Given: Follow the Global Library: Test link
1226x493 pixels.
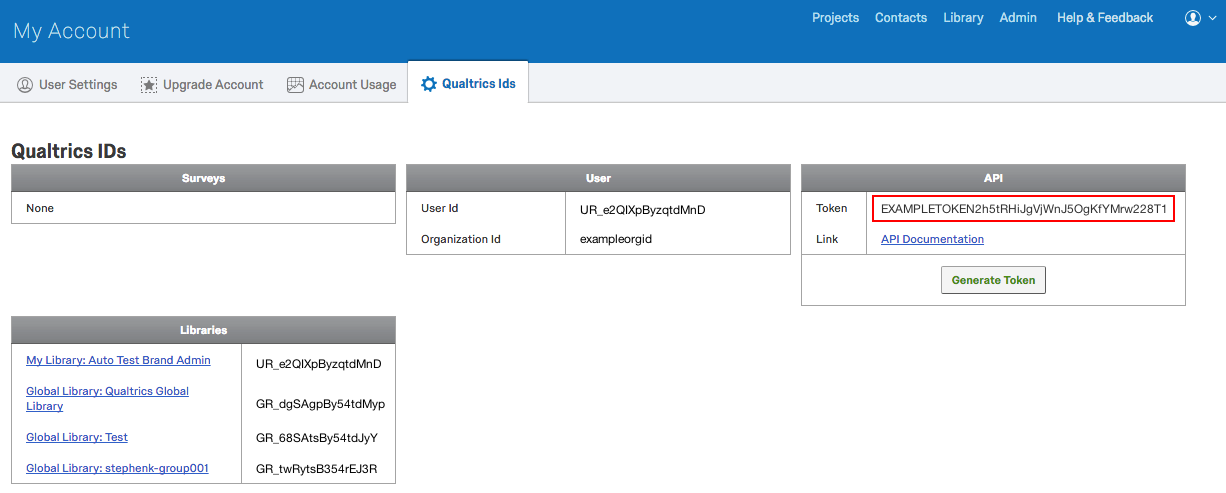Looking at the screenshot, I should [77, 437].
